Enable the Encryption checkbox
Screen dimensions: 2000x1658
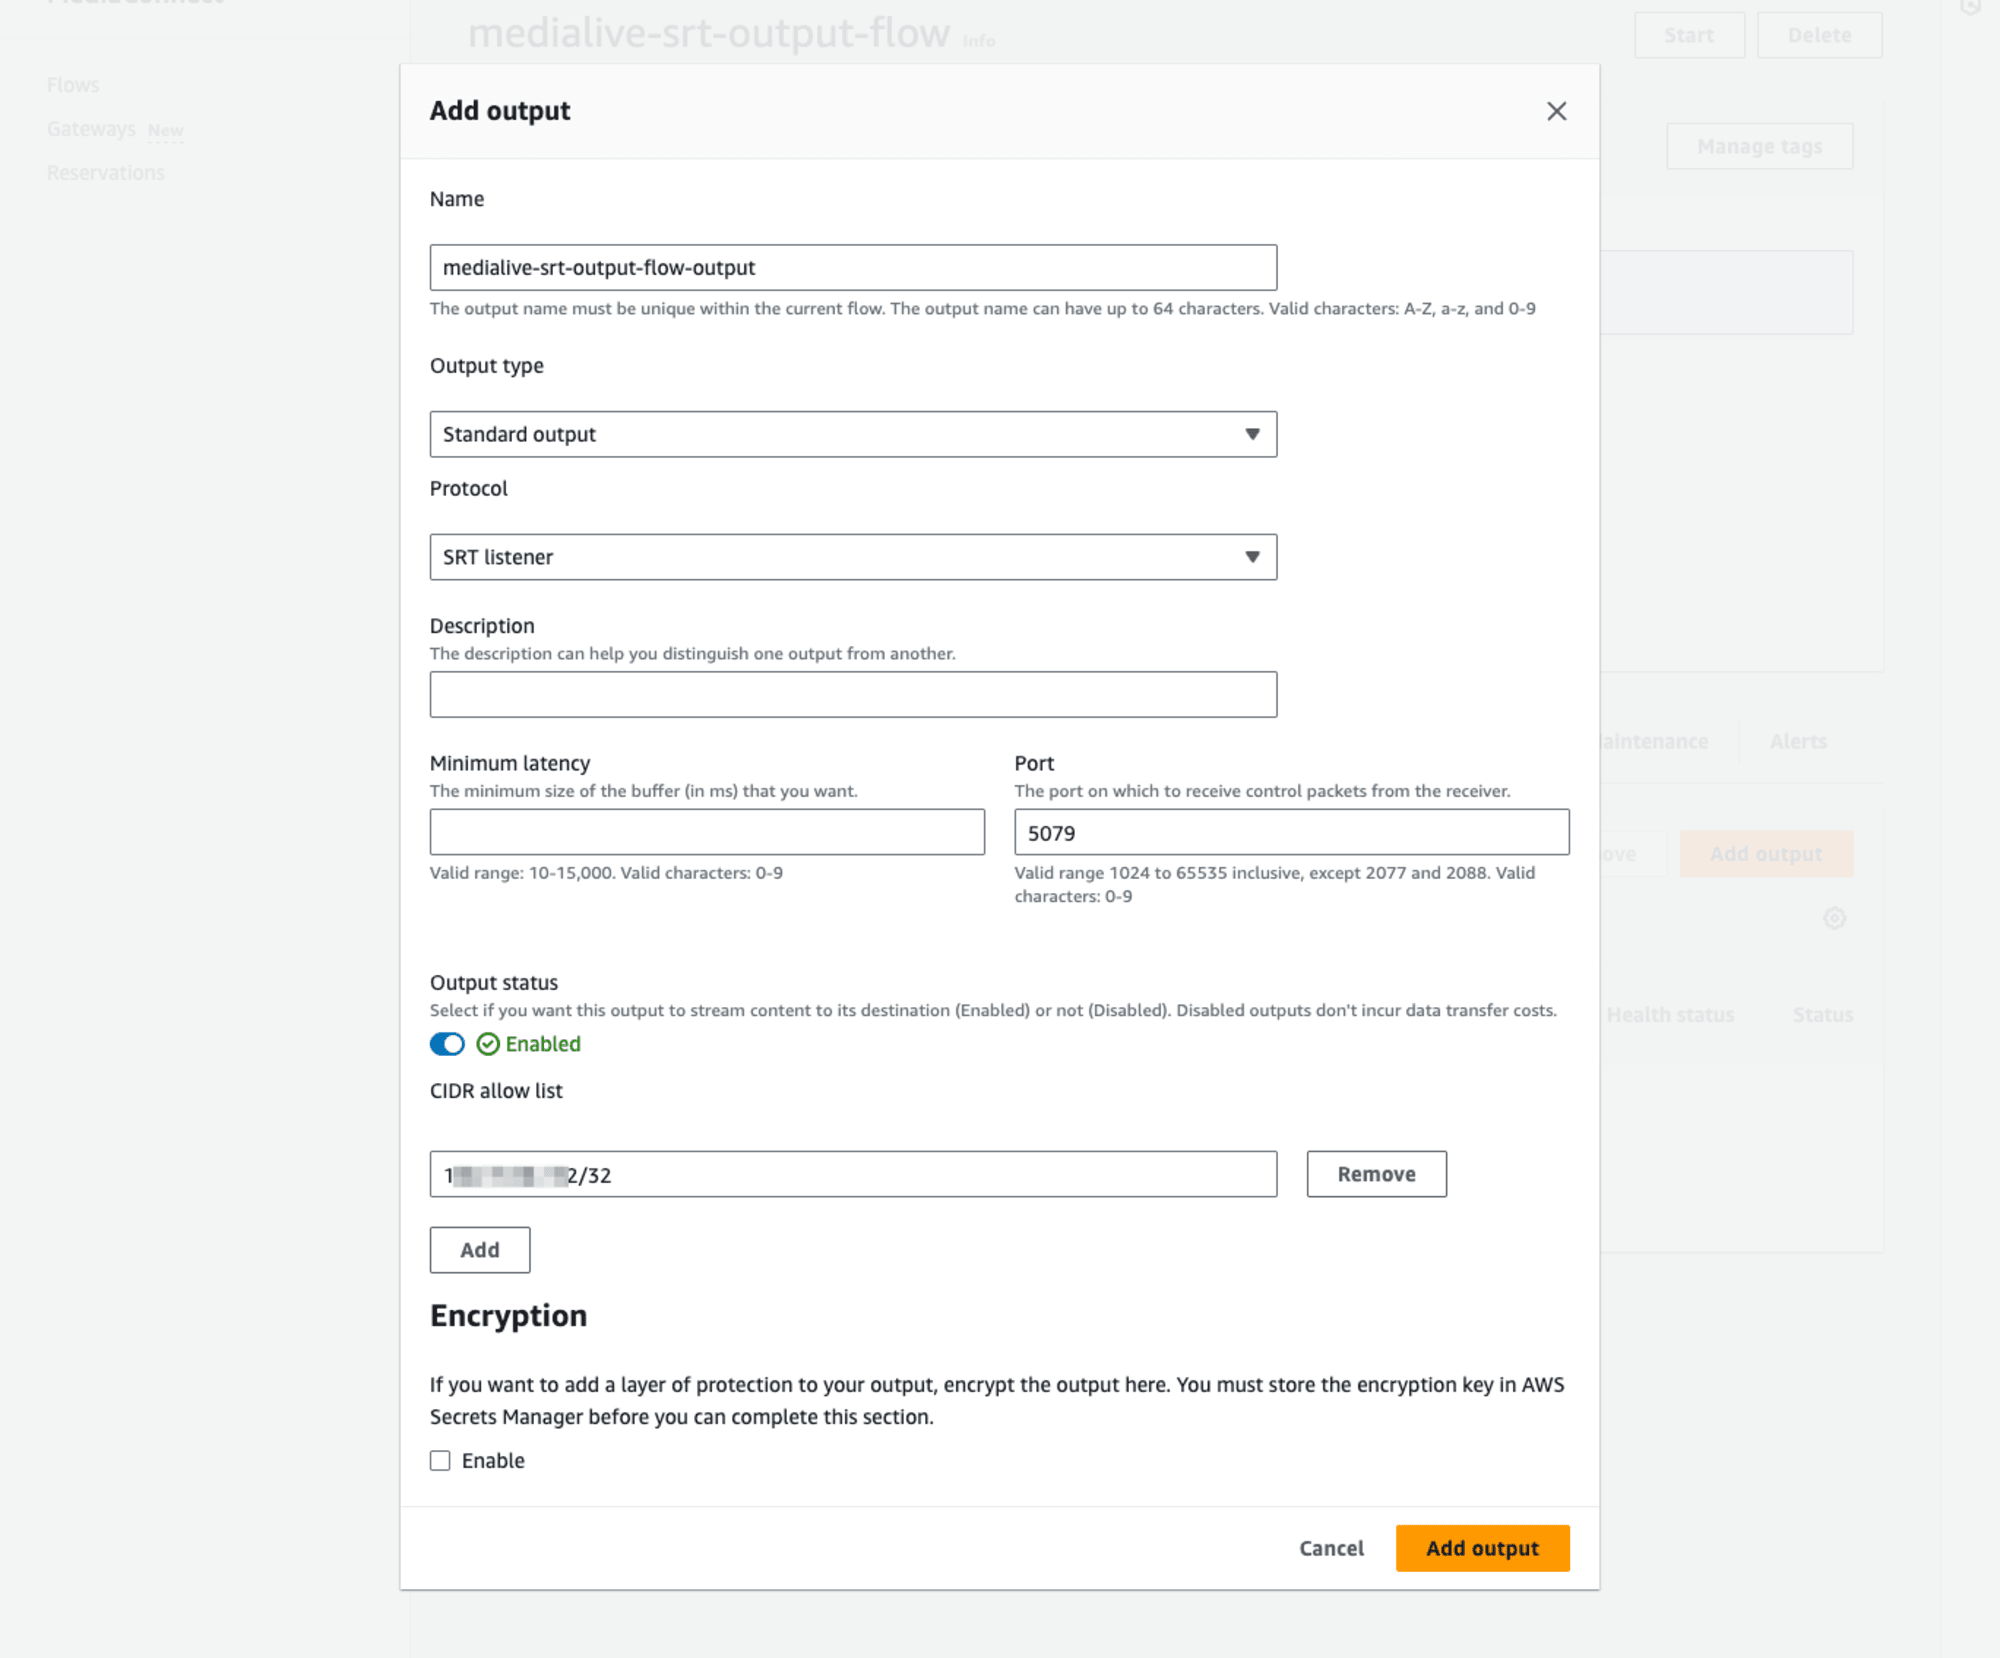[x=442, y=1460]
